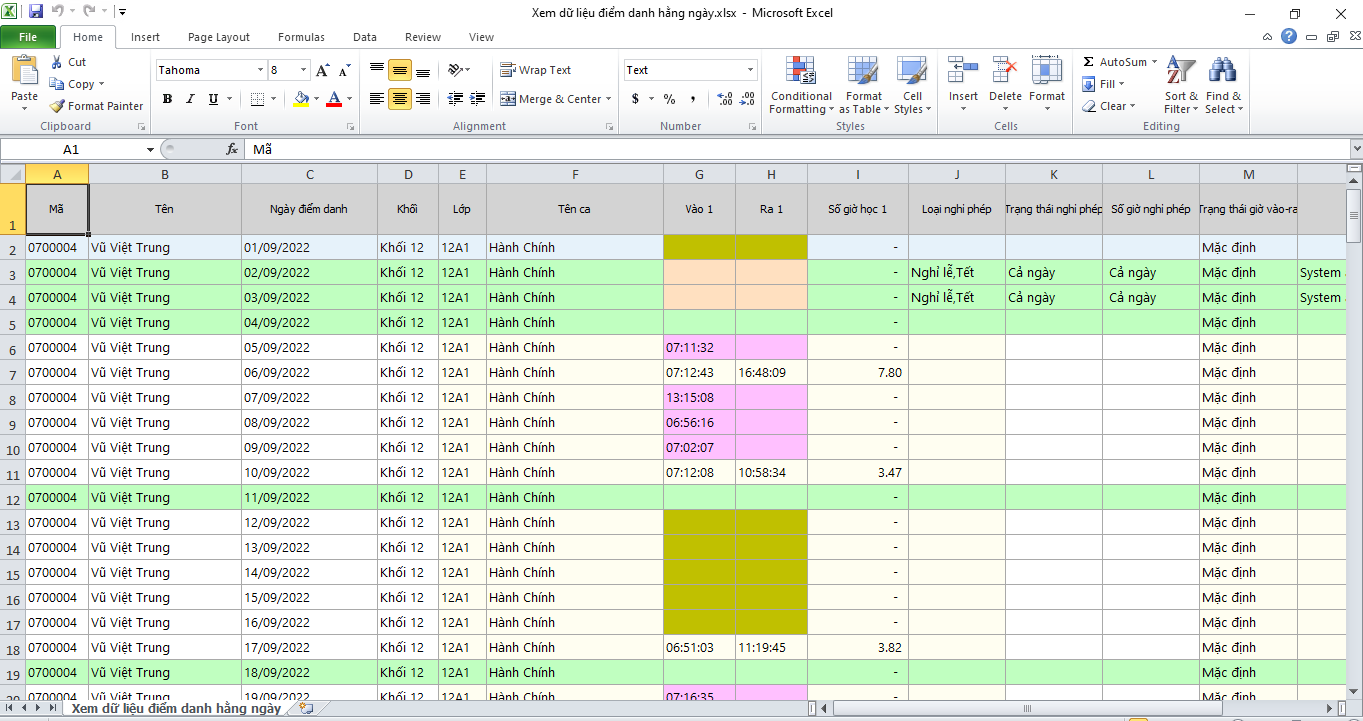Click the vertical scrollbar down arrow
Image resolution: width=1363 pixels, height=721 pixels.
point(1354,690)
